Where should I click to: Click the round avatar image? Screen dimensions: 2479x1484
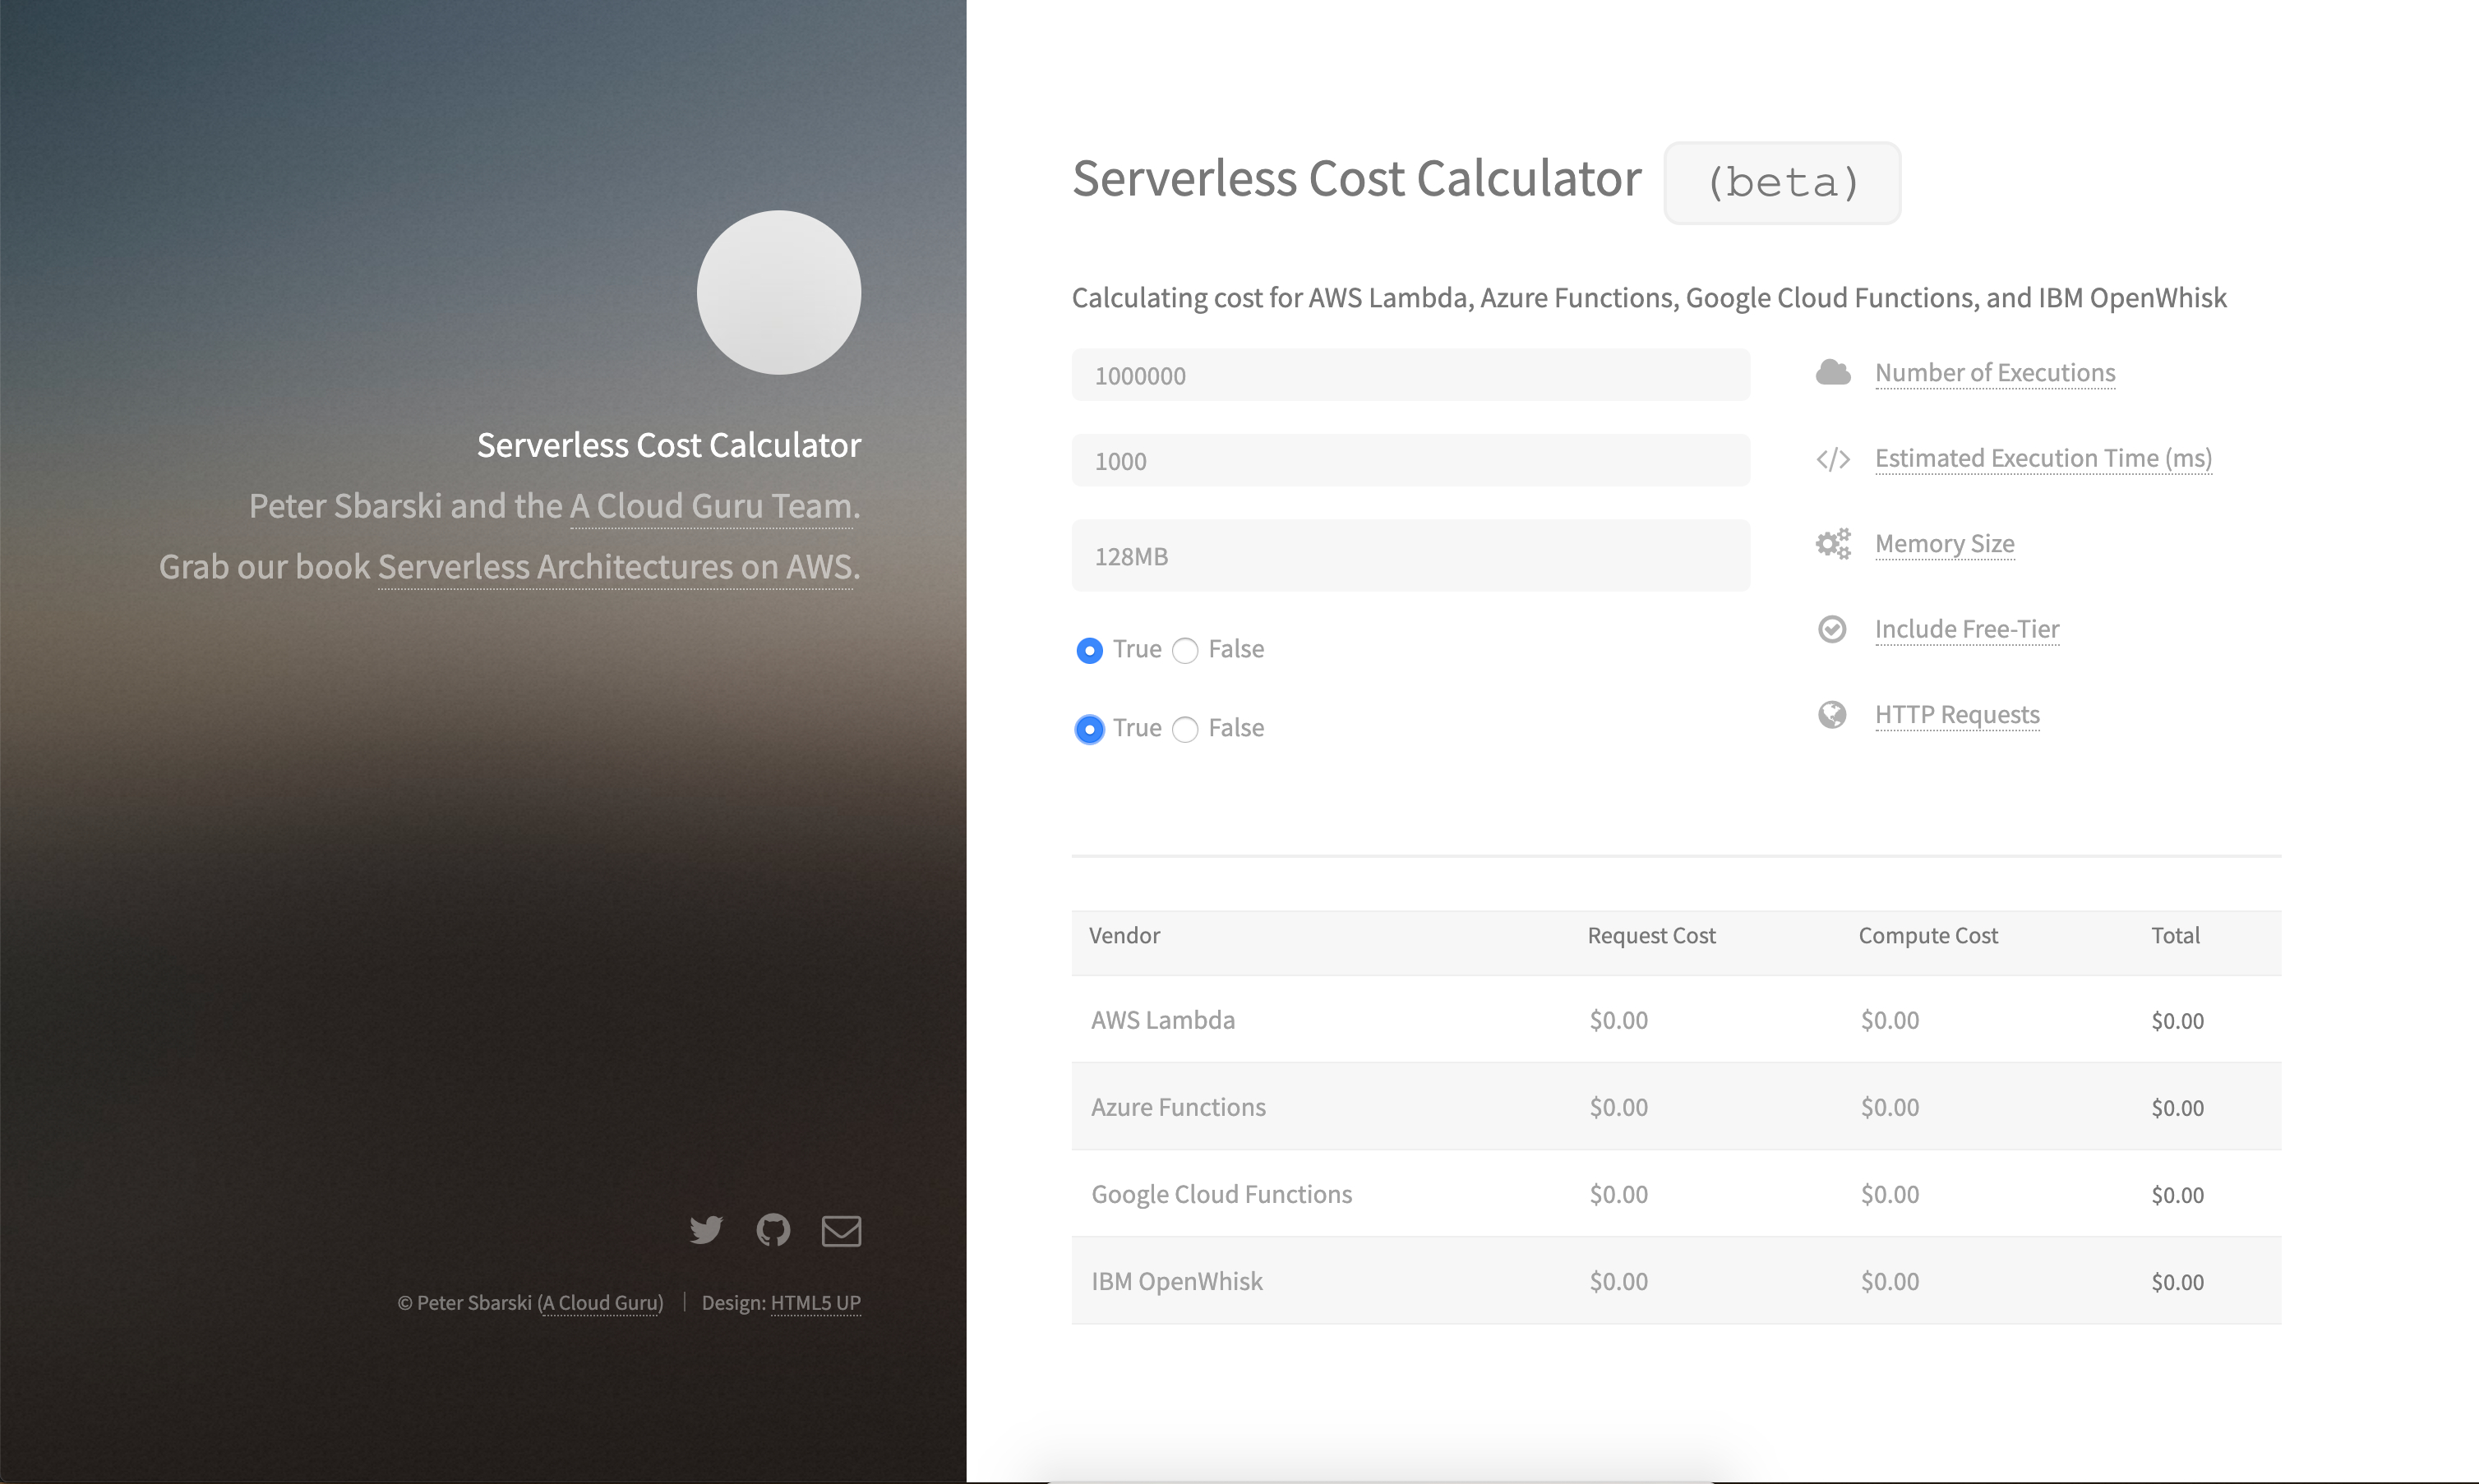pyautogui.click(x=779, y=293)
